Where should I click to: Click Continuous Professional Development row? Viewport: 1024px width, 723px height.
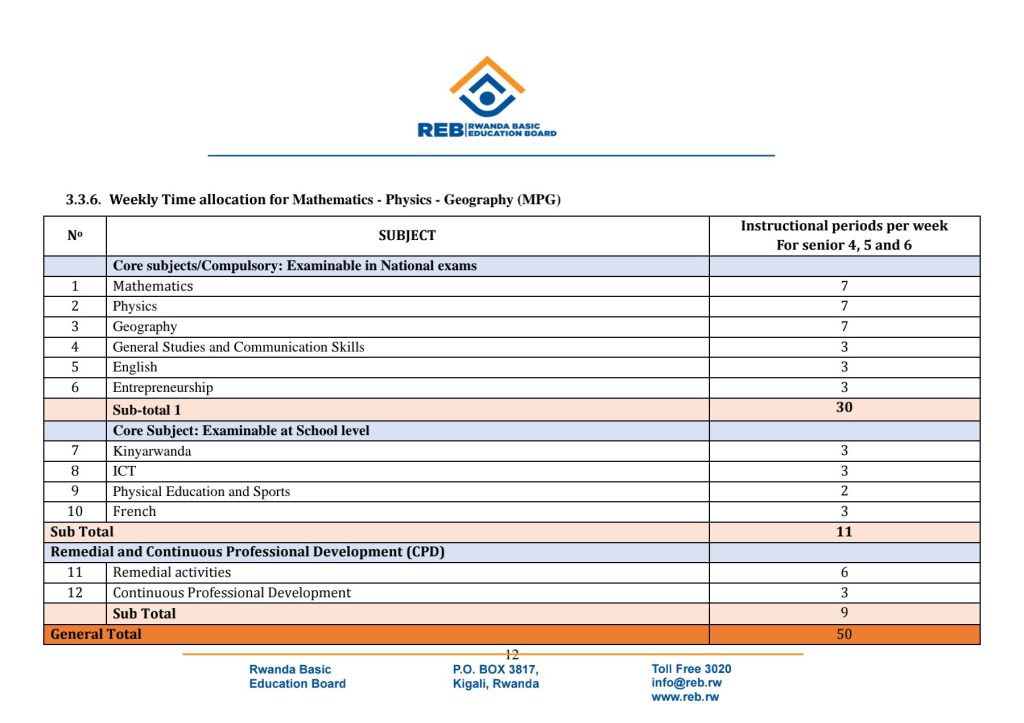232,593
